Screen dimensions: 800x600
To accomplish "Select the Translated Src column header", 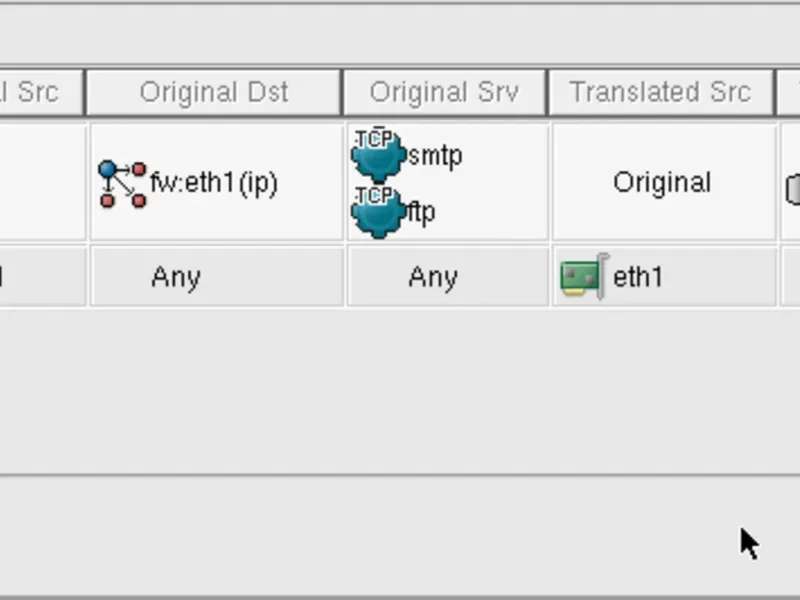I will point(660,93).
